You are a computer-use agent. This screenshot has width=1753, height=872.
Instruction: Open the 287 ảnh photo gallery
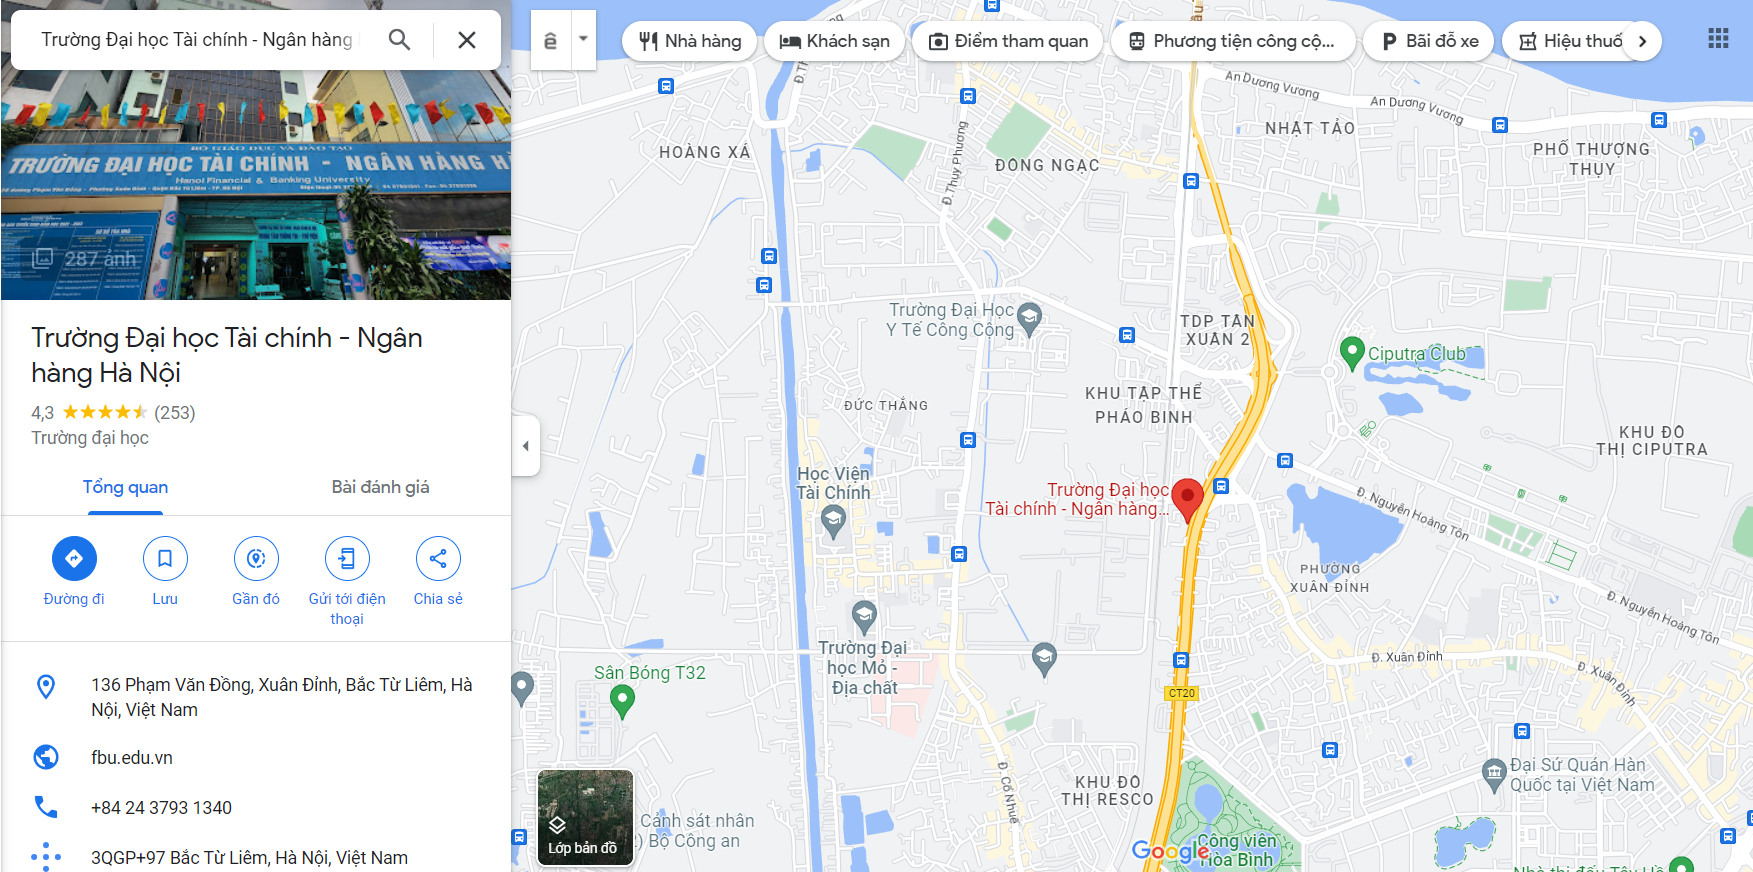tap(84, 259)
